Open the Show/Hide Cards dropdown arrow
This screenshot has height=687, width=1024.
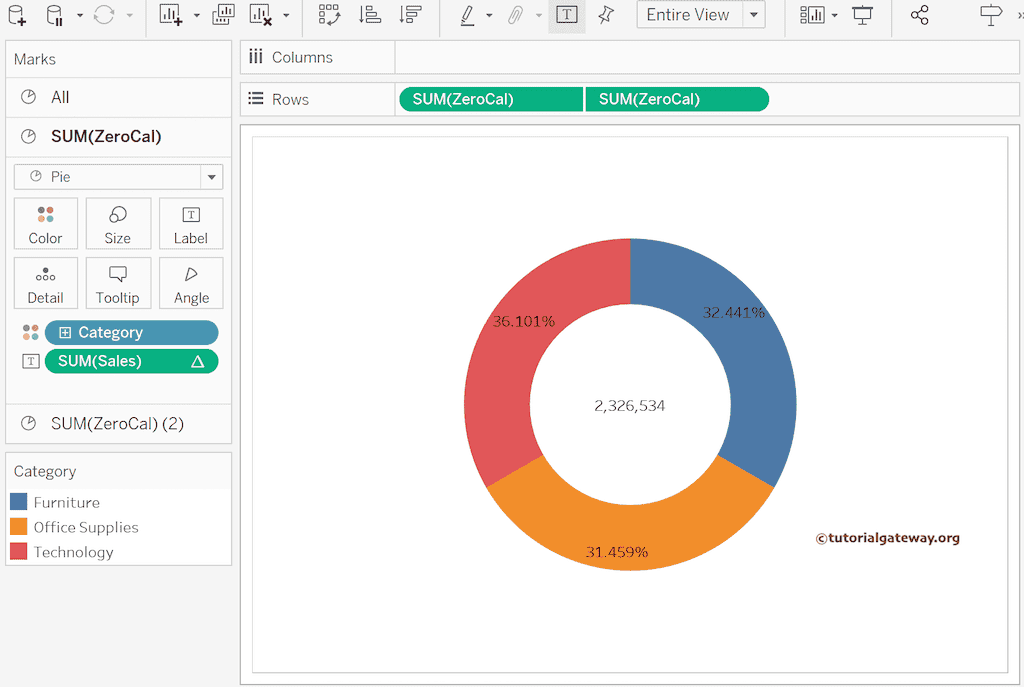833,15
